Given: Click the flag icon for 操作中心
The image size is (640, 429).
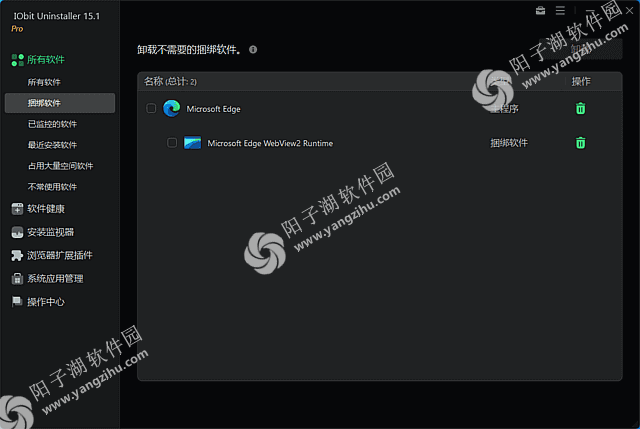Looking at the screenshot, I should [17, 302].
